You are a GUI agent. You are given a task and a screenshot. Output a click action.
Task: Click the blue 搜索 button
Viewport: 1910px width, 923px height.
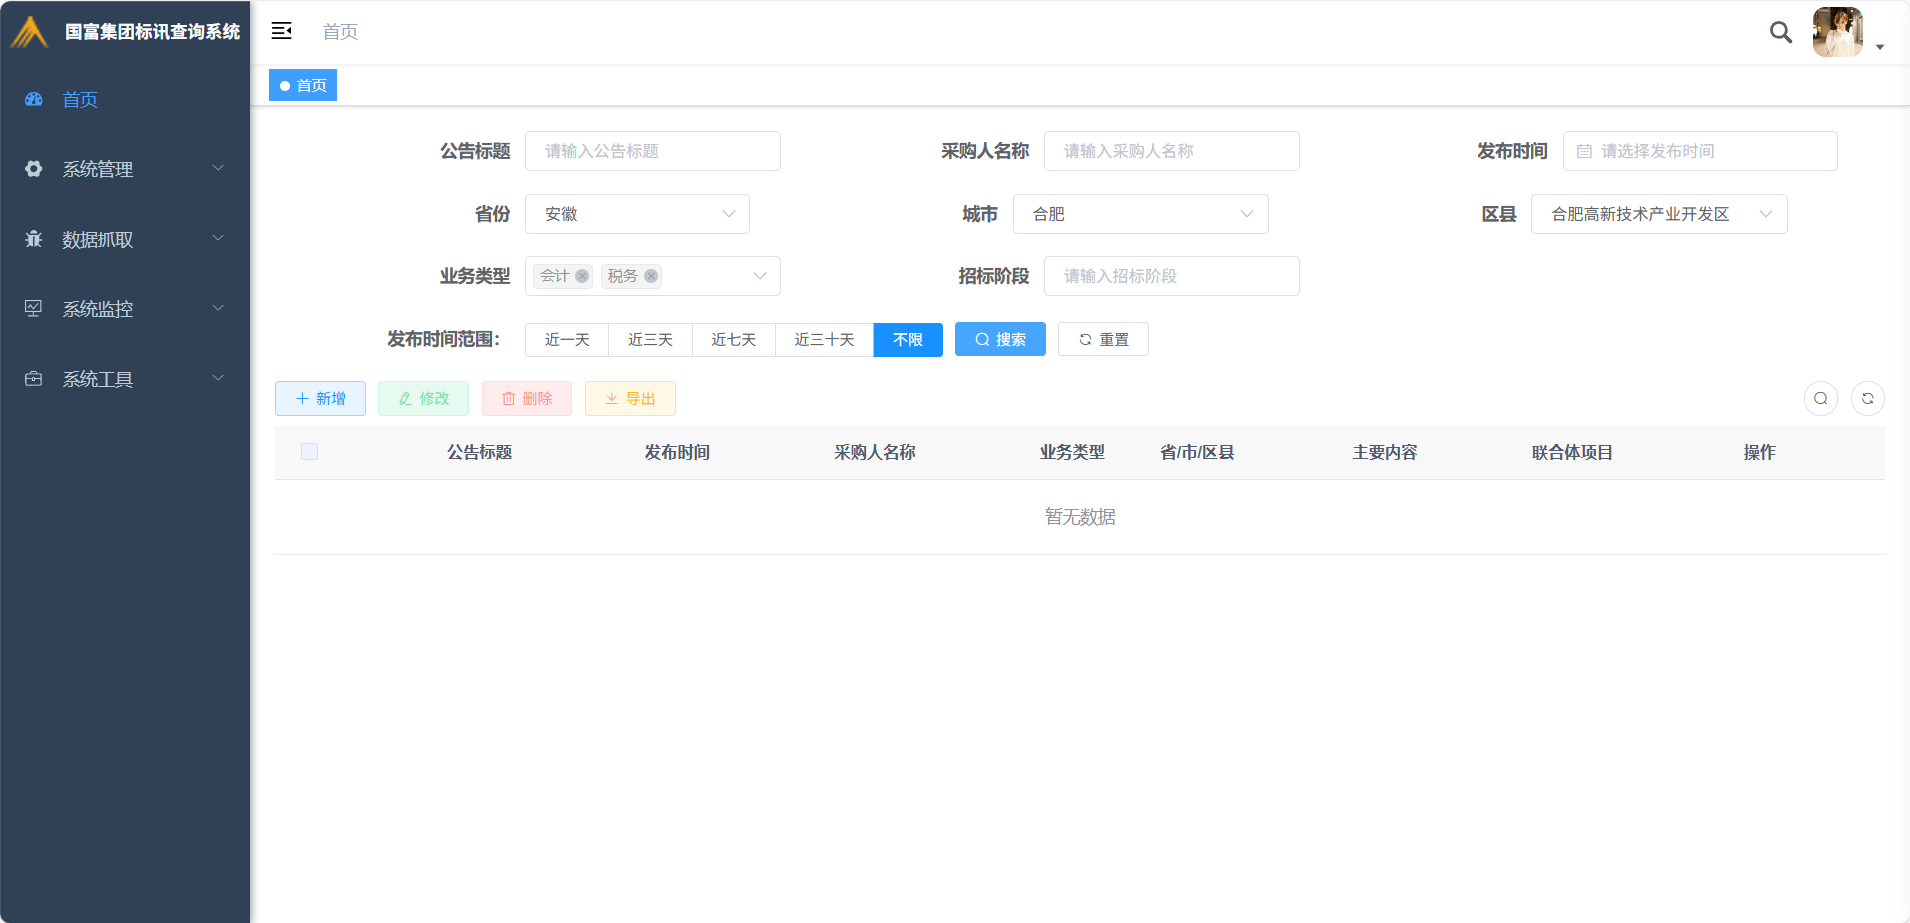point(1000,340)
